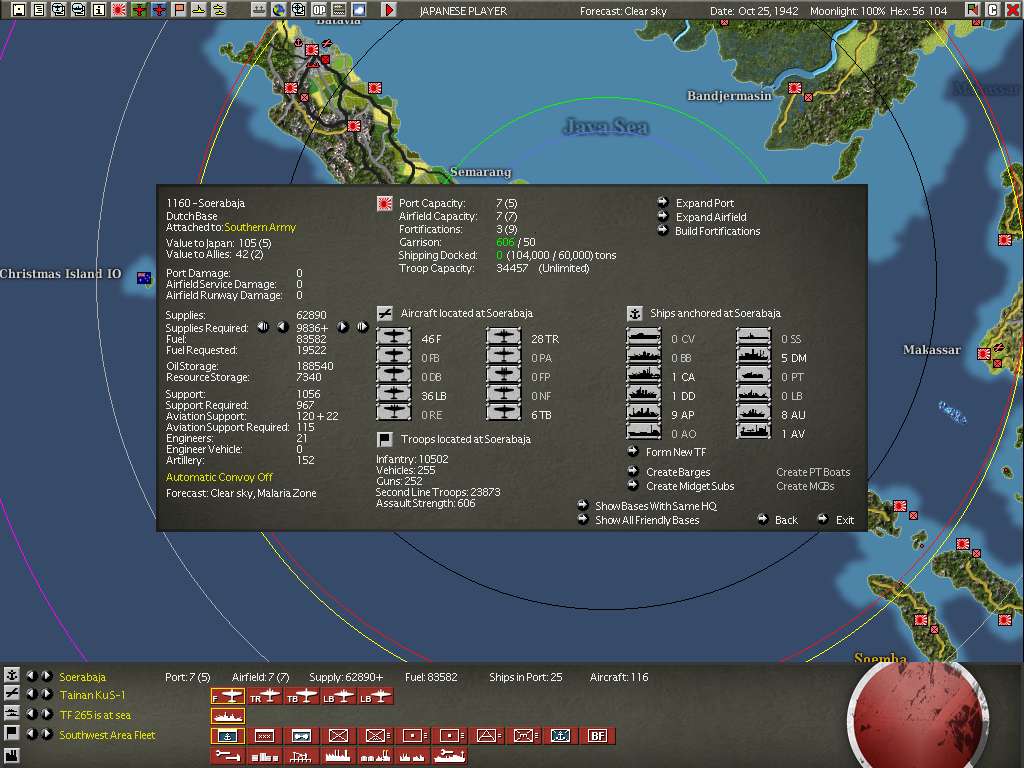Click the red plane on green icon

139,10
